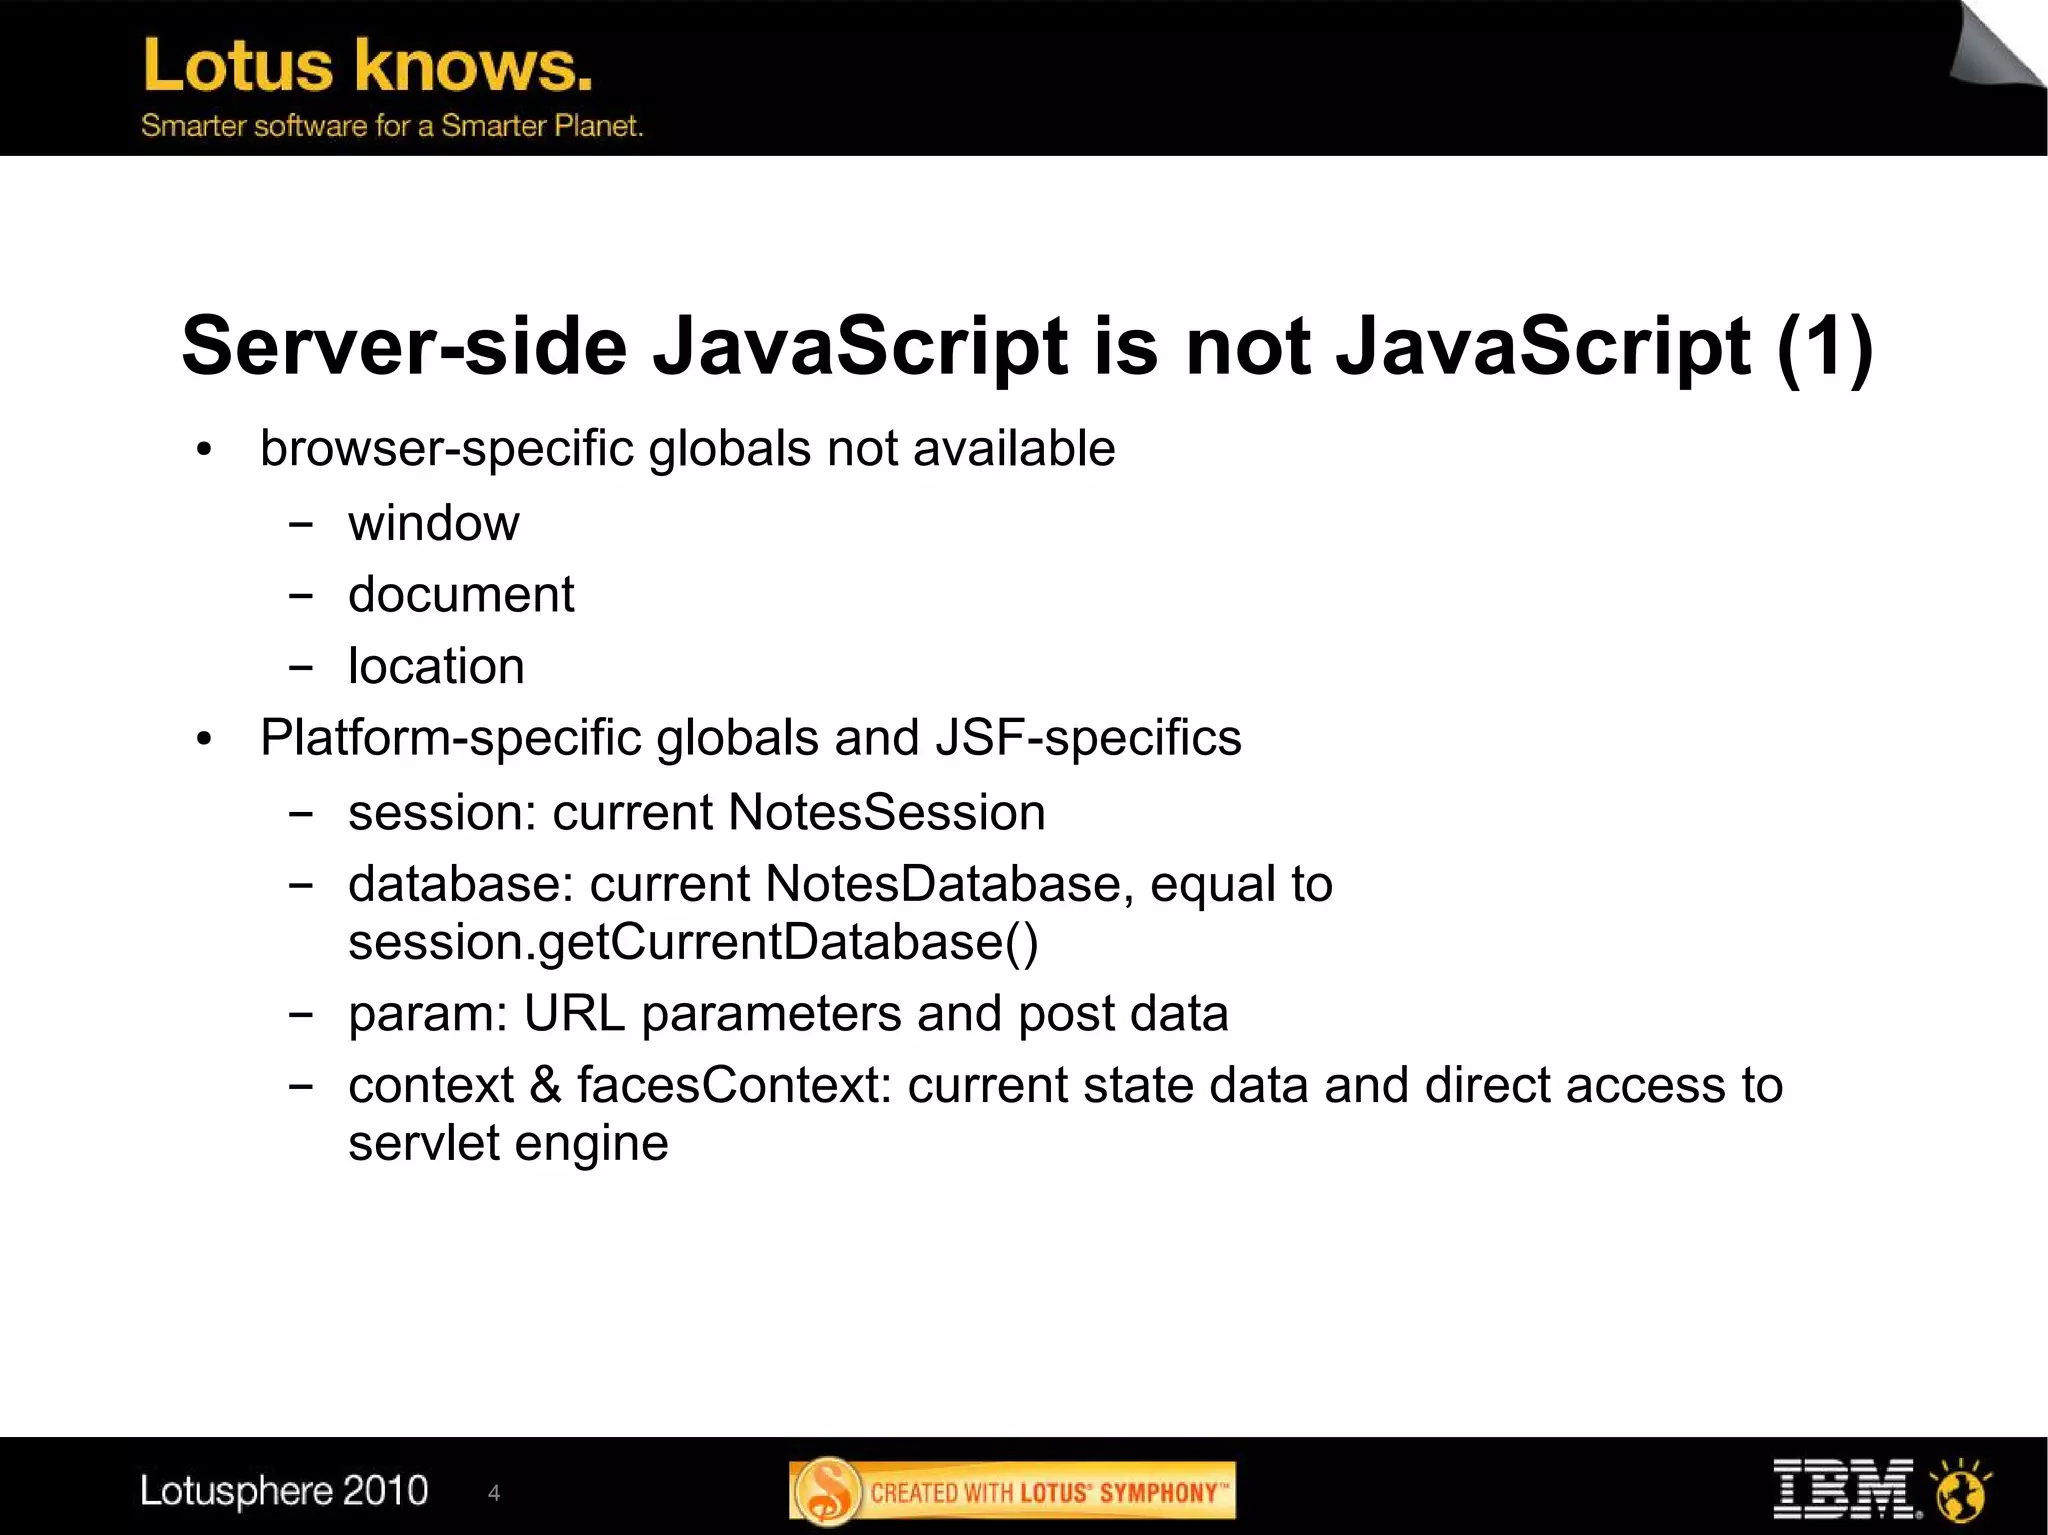2048x1535 pixels.
Task: Click the 'location' sub-bullet
Action: coord(436,666)
